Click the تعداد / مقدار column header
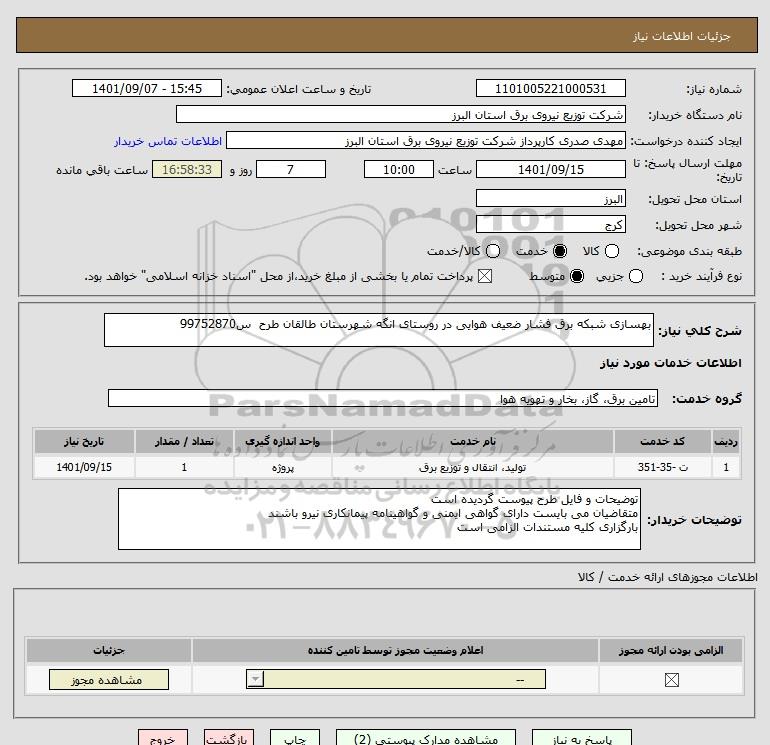 (184, 441)
